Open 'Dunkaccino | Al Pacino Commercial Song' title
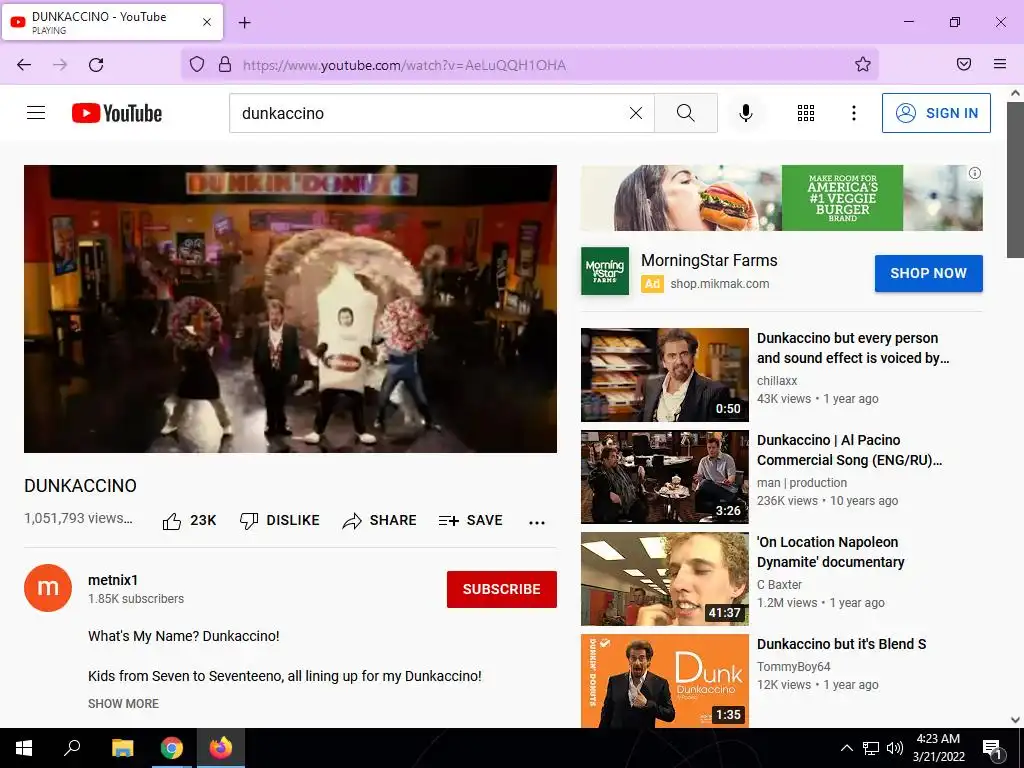1024x768 pixels. pyautogui.click(x=849, y=450)
